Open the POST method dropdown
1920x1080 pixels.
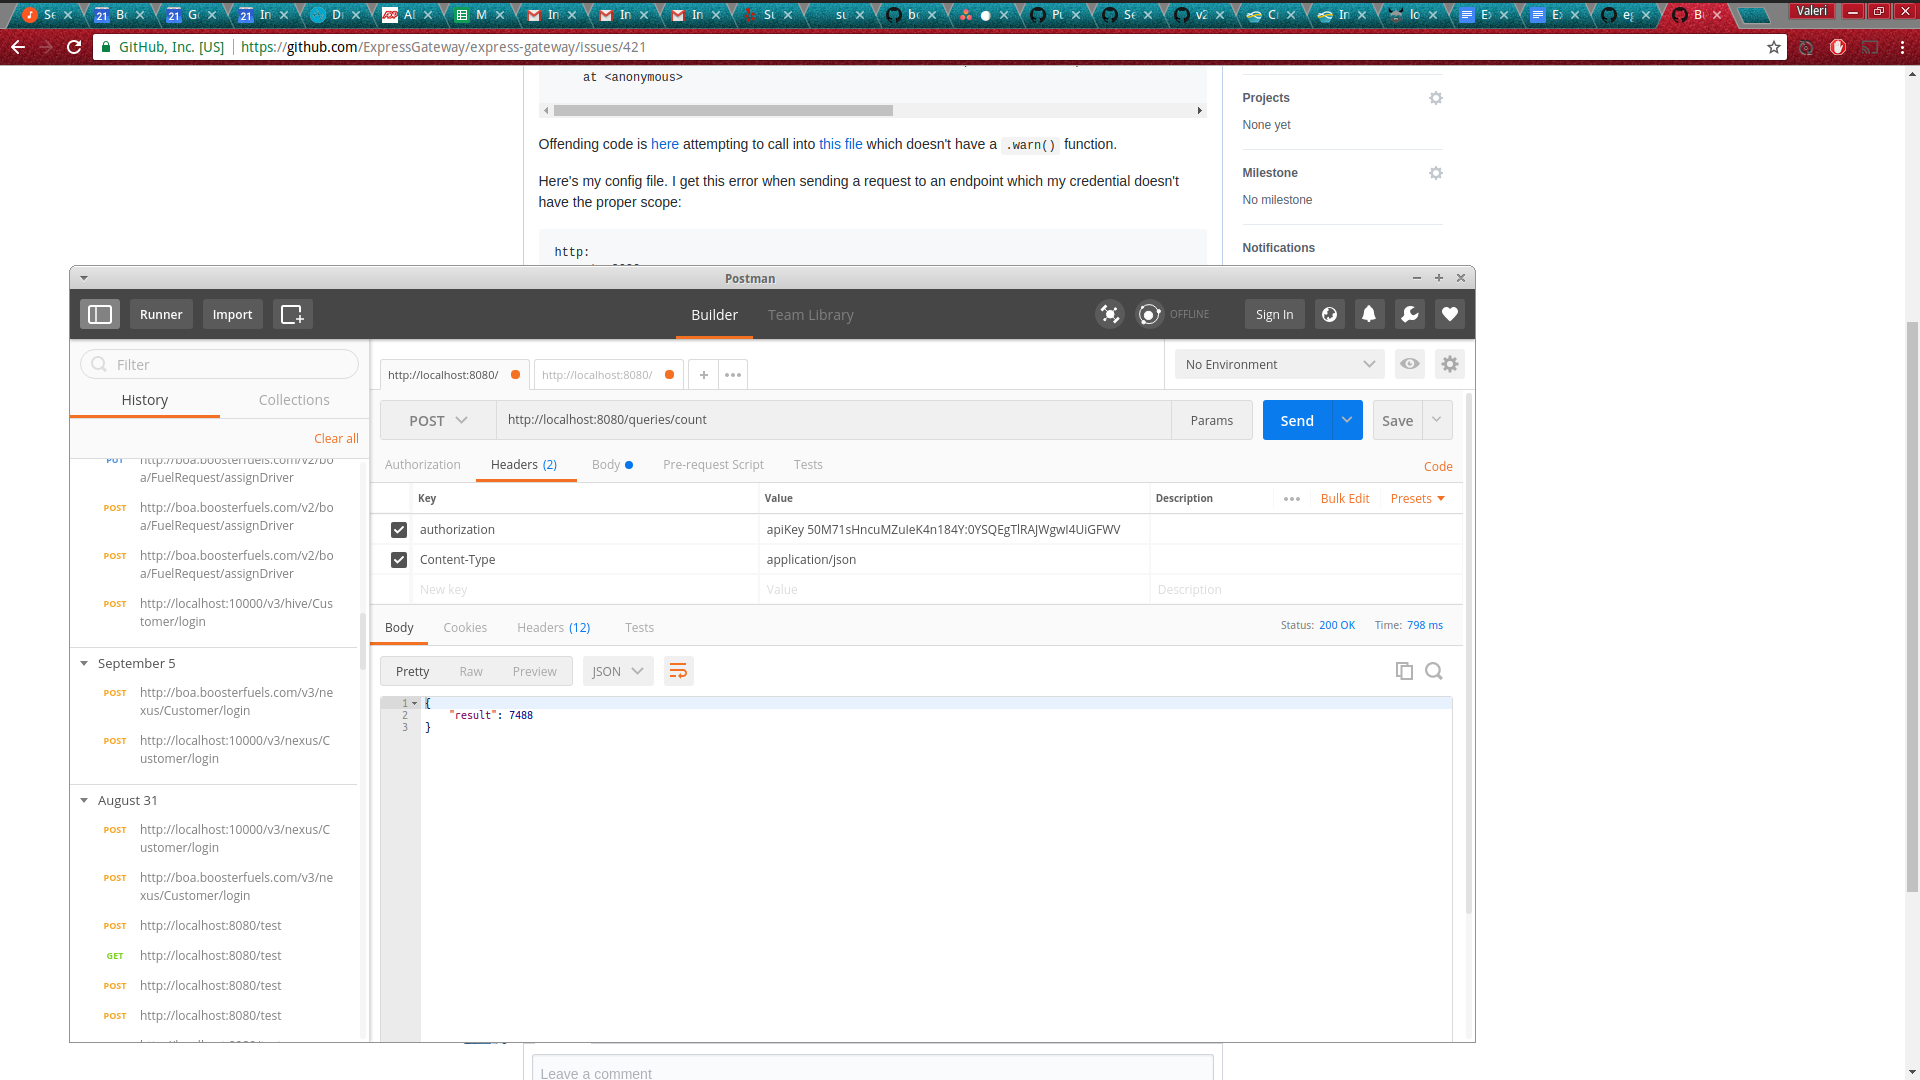click(x=438, y=421)
